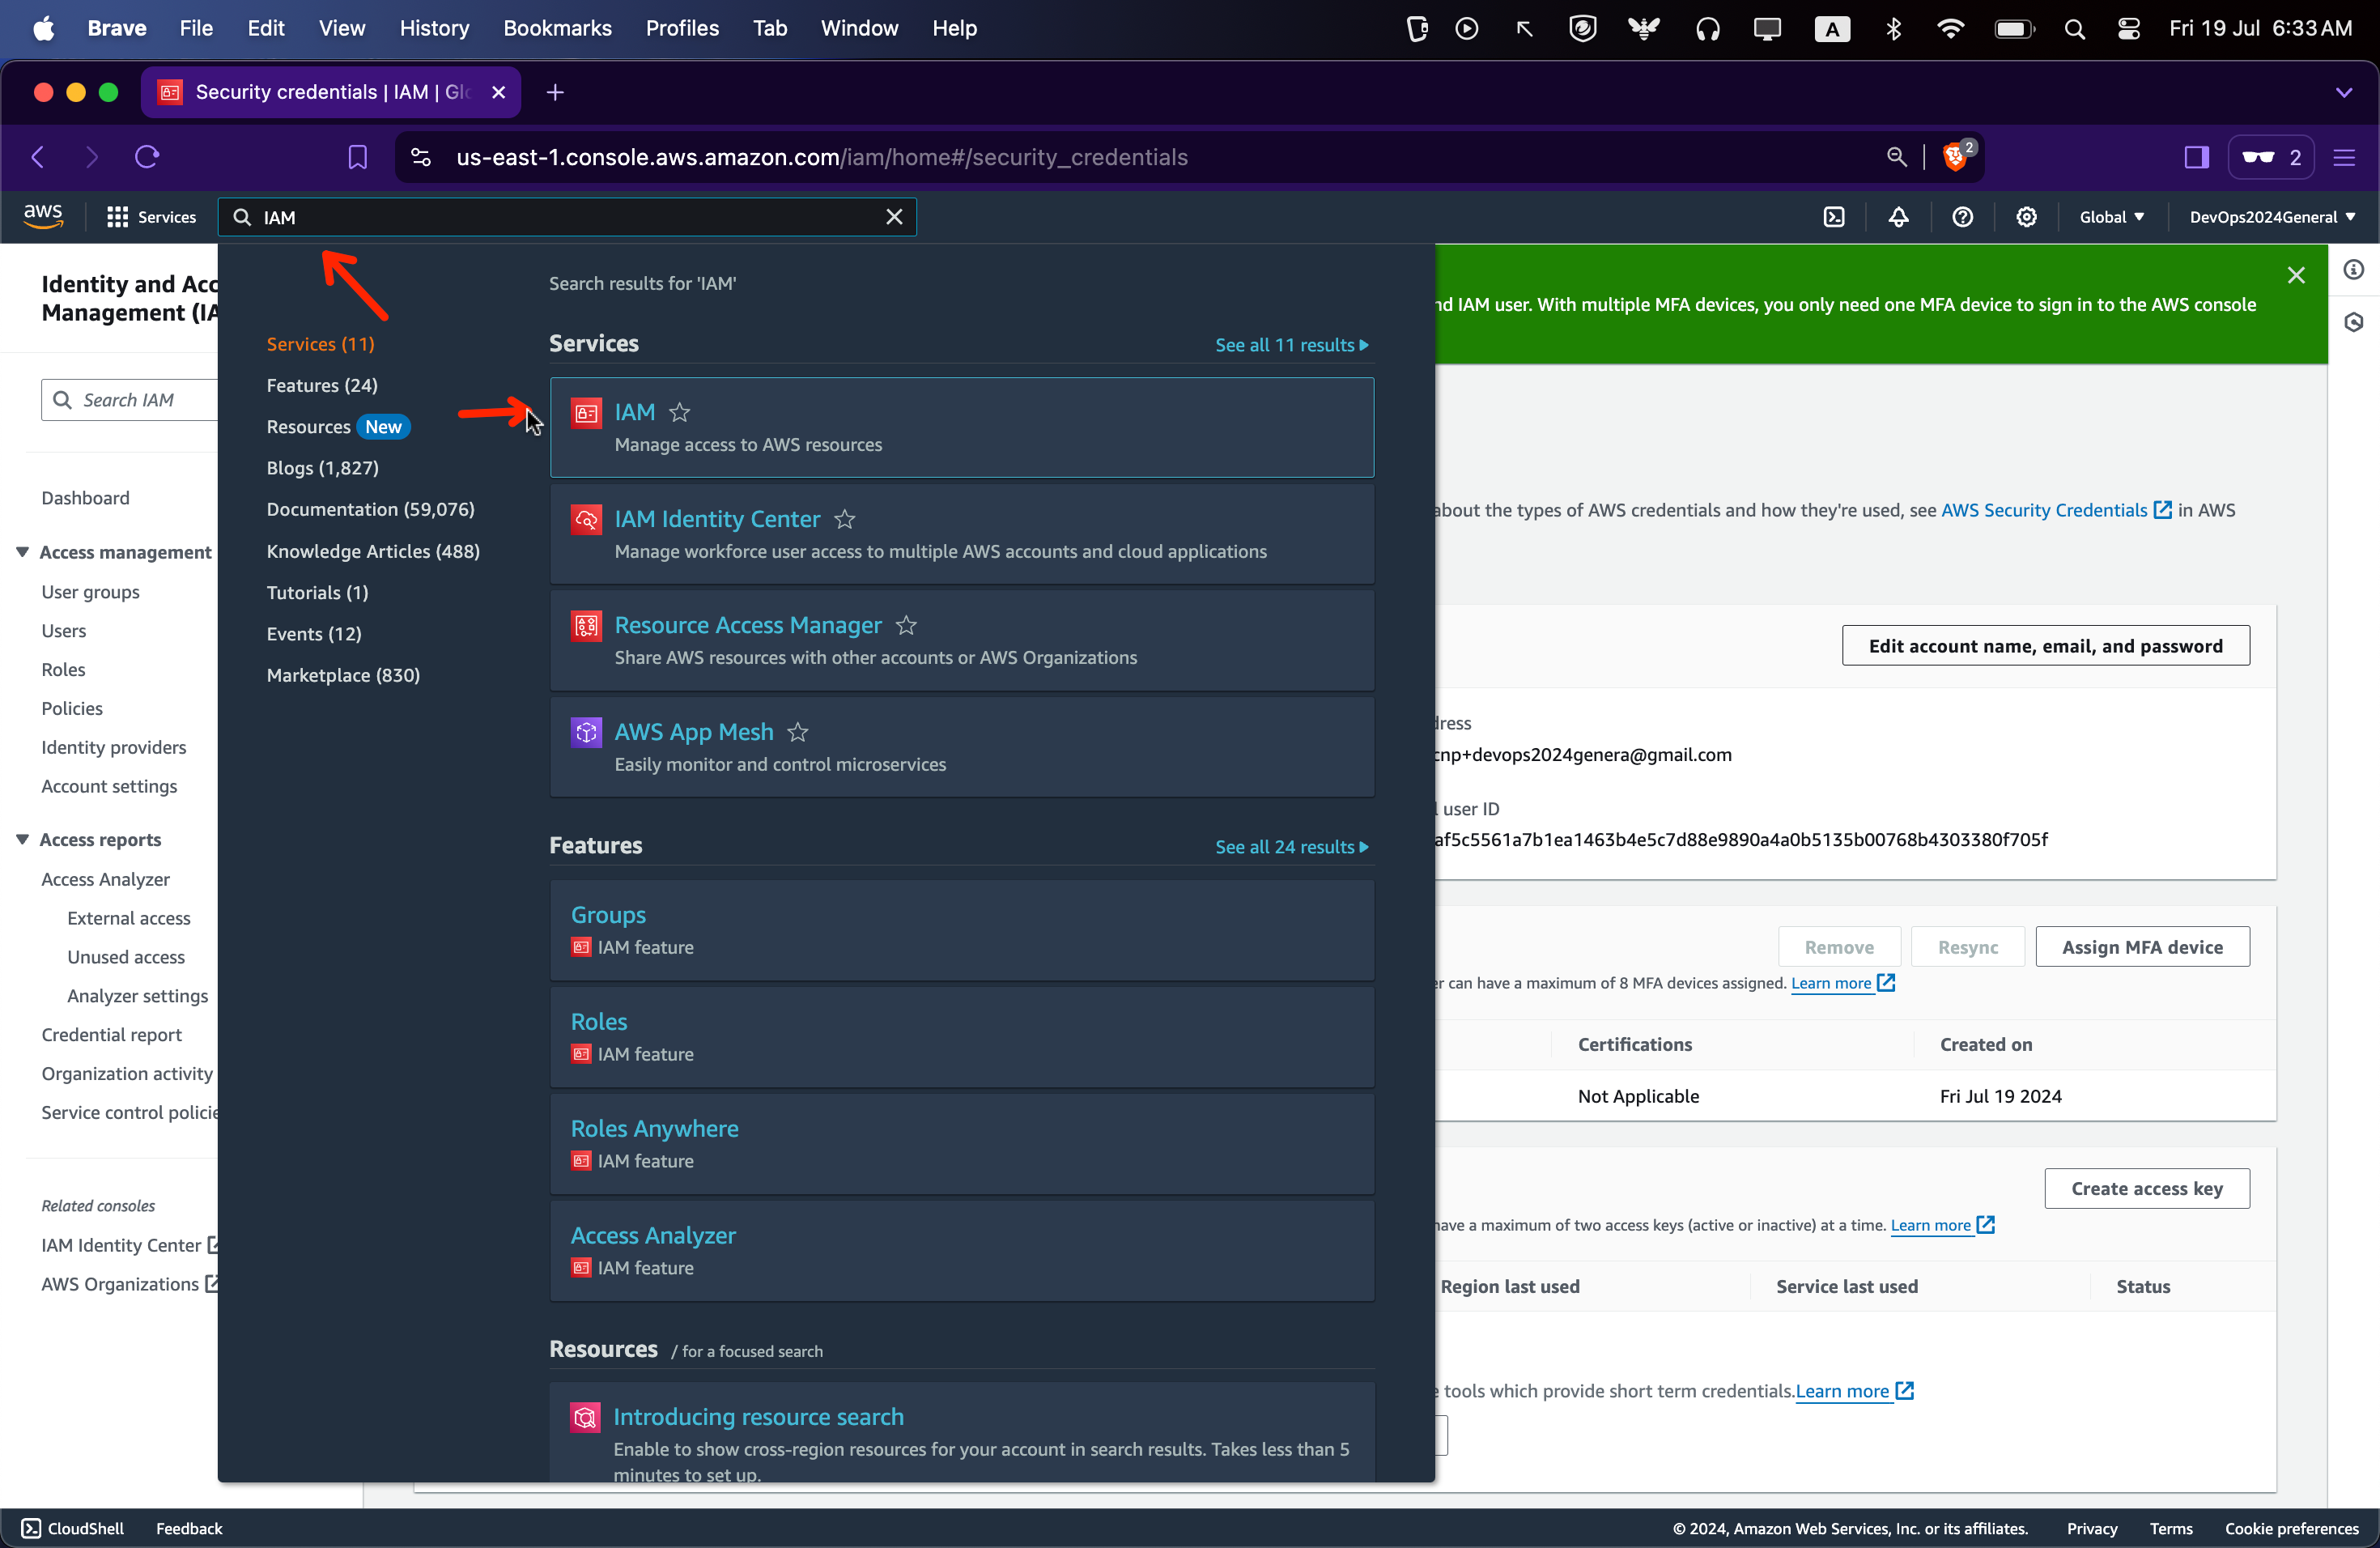Click the support help question-mark icon
This screenshot has height=1548, width=2380.
click(x=1962, y=217)
